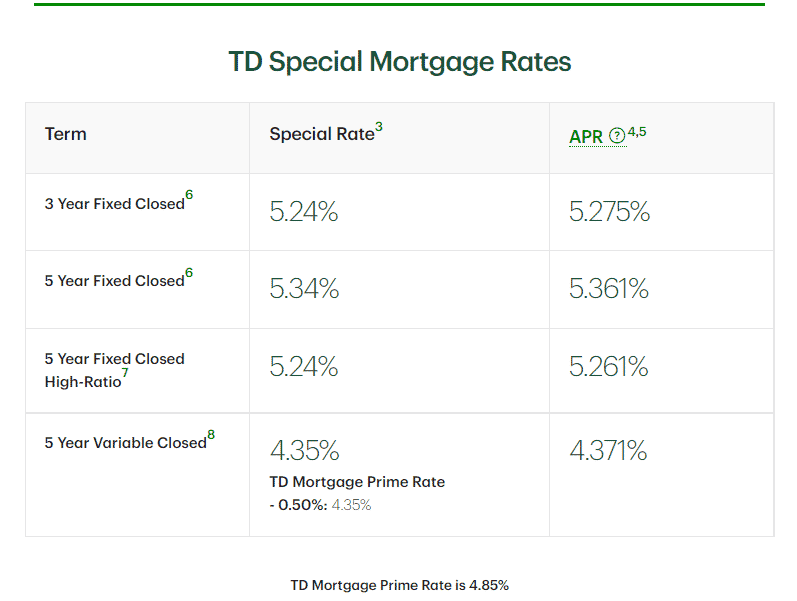Click the APR help question mark icon
This screenshot has height=601, width=797.
617,135
